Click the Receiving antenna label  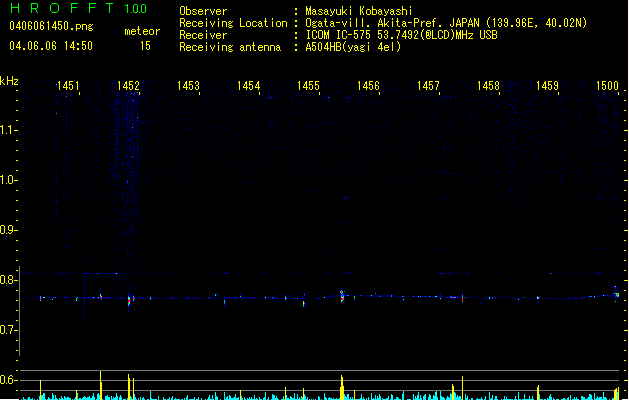[x=230, y=47]
